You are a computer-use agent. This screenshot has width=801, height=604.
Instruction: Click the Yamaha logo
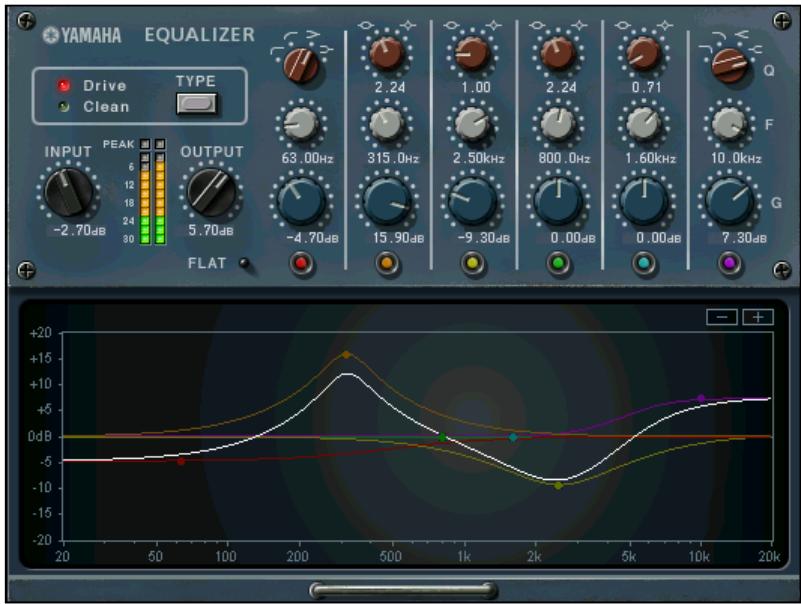[x=82, y=35]
